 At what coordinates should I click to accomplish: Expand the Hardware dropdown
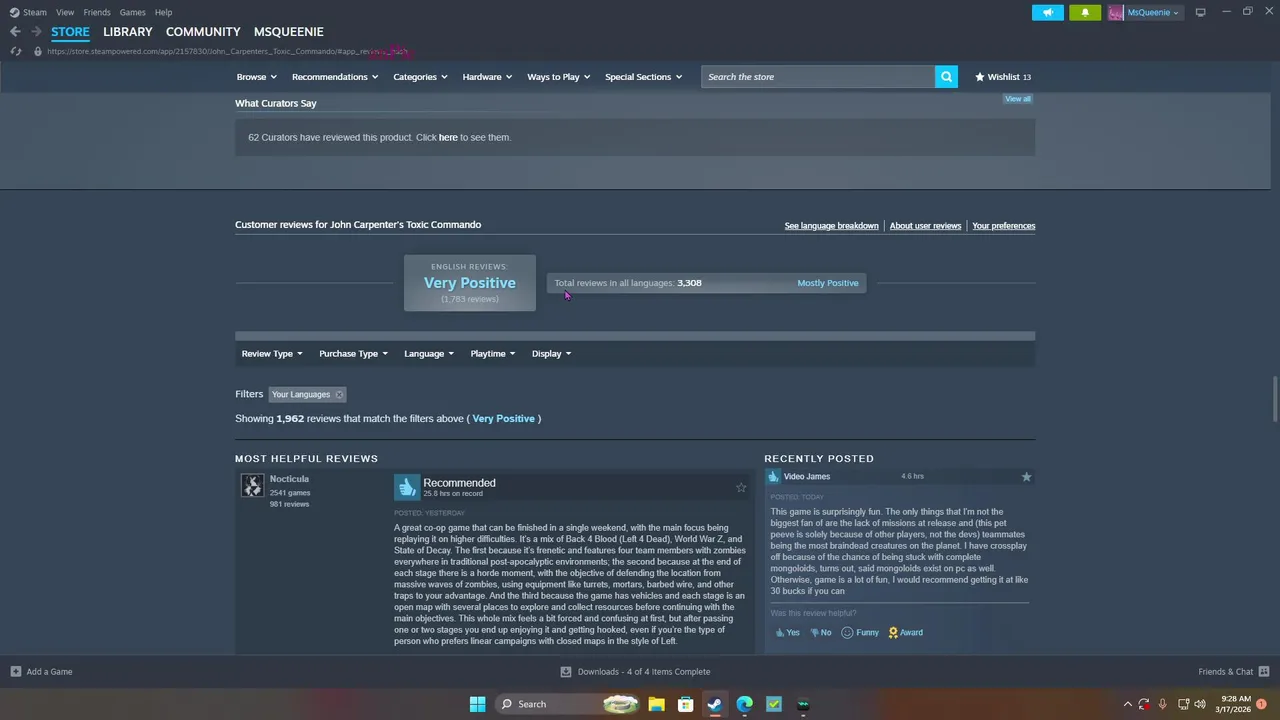[487, 77]
